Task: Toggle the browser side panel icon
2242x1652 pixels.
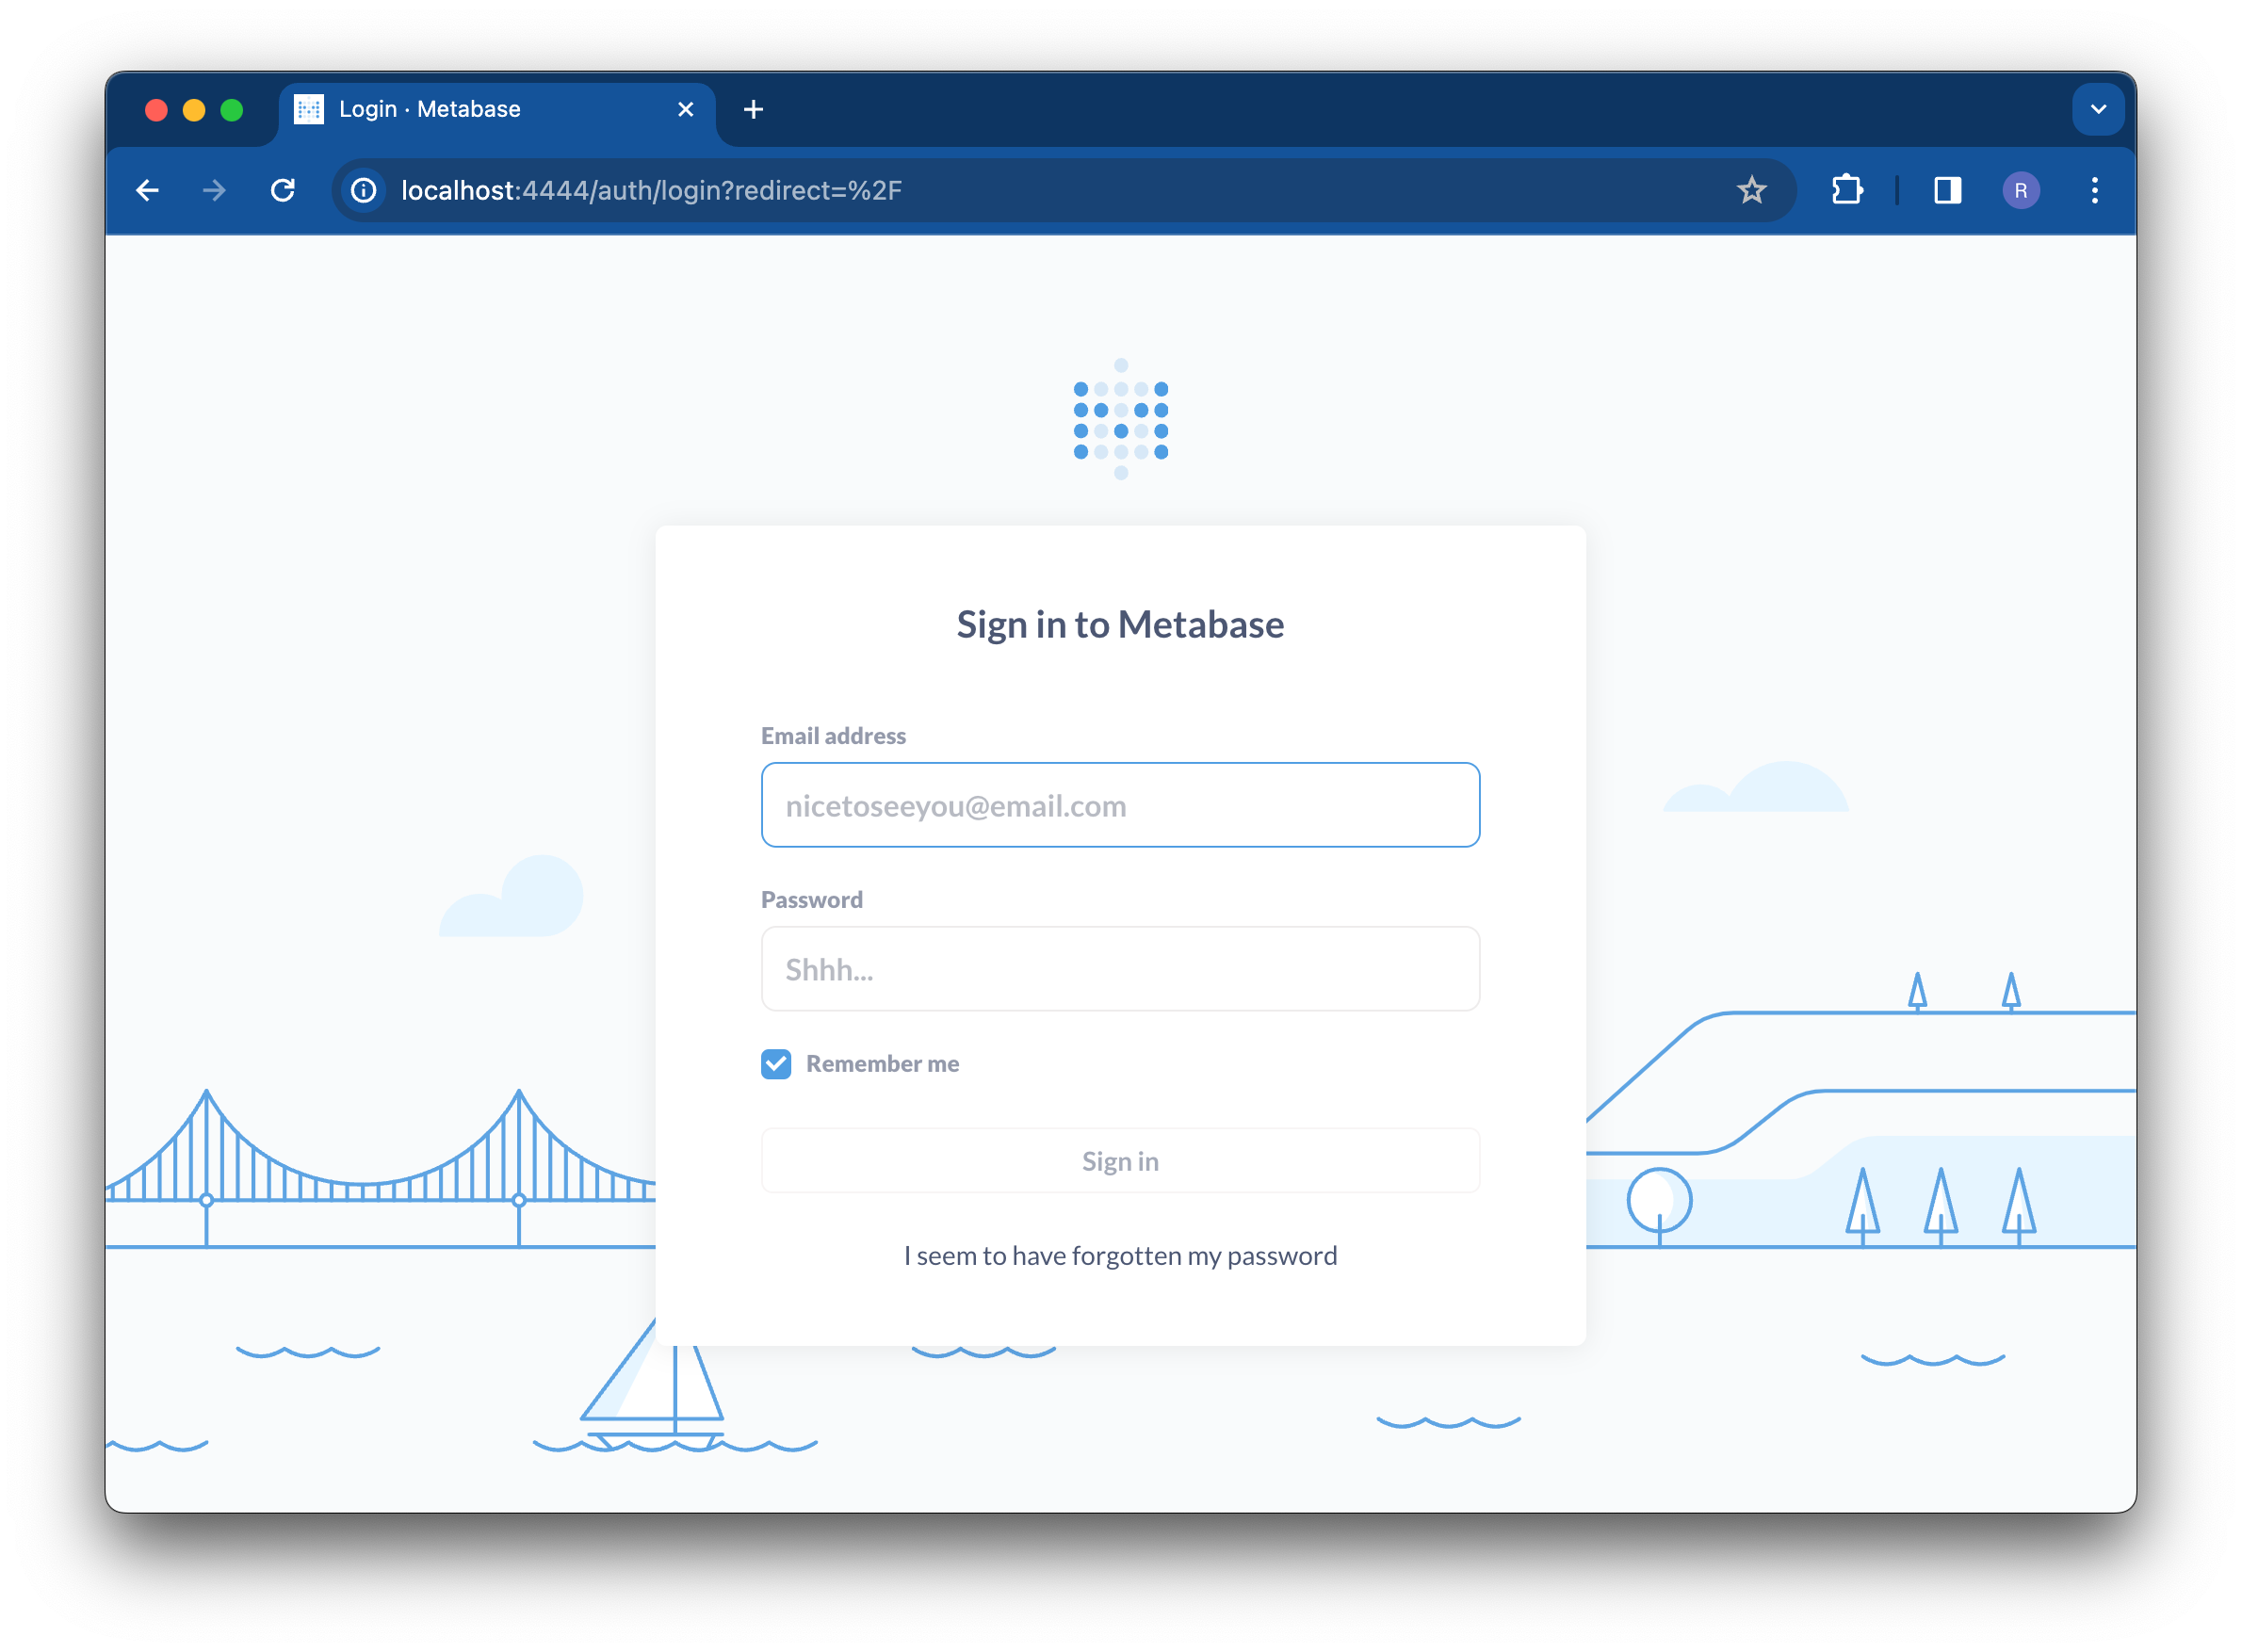Action: (1947, 190)
